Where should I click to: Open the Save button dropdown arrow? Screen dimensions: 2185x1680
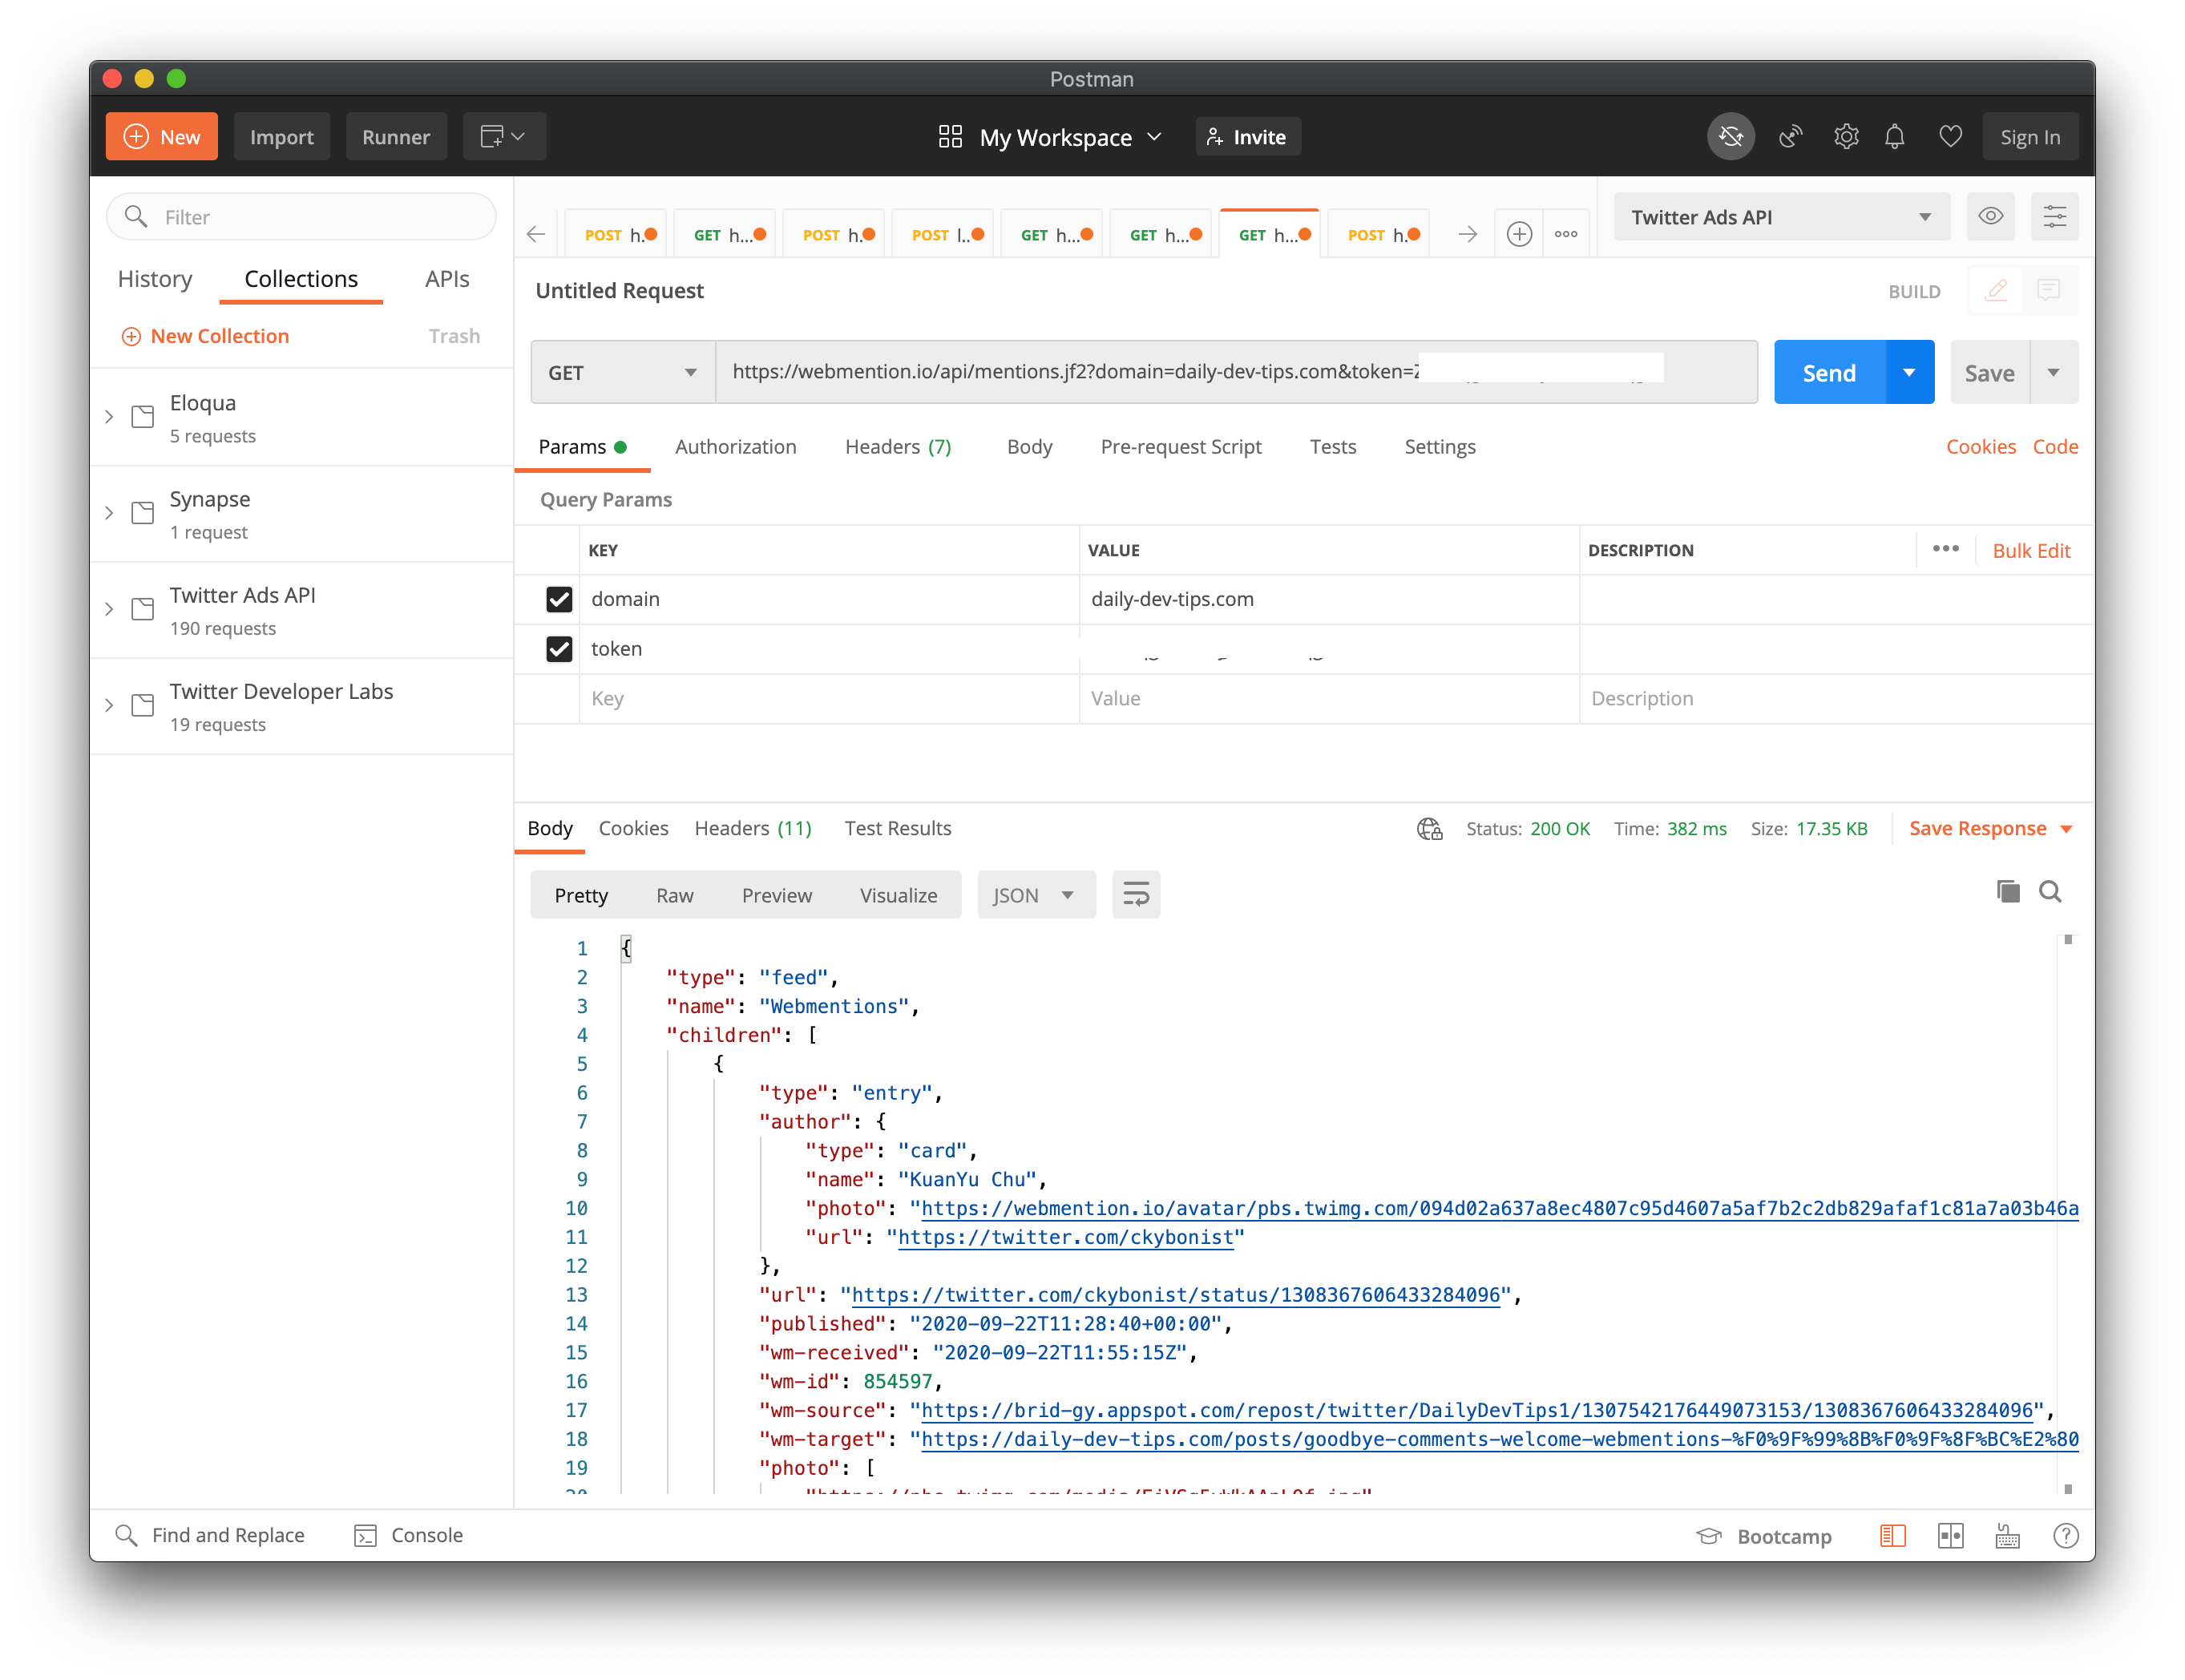coord(2053,372)
